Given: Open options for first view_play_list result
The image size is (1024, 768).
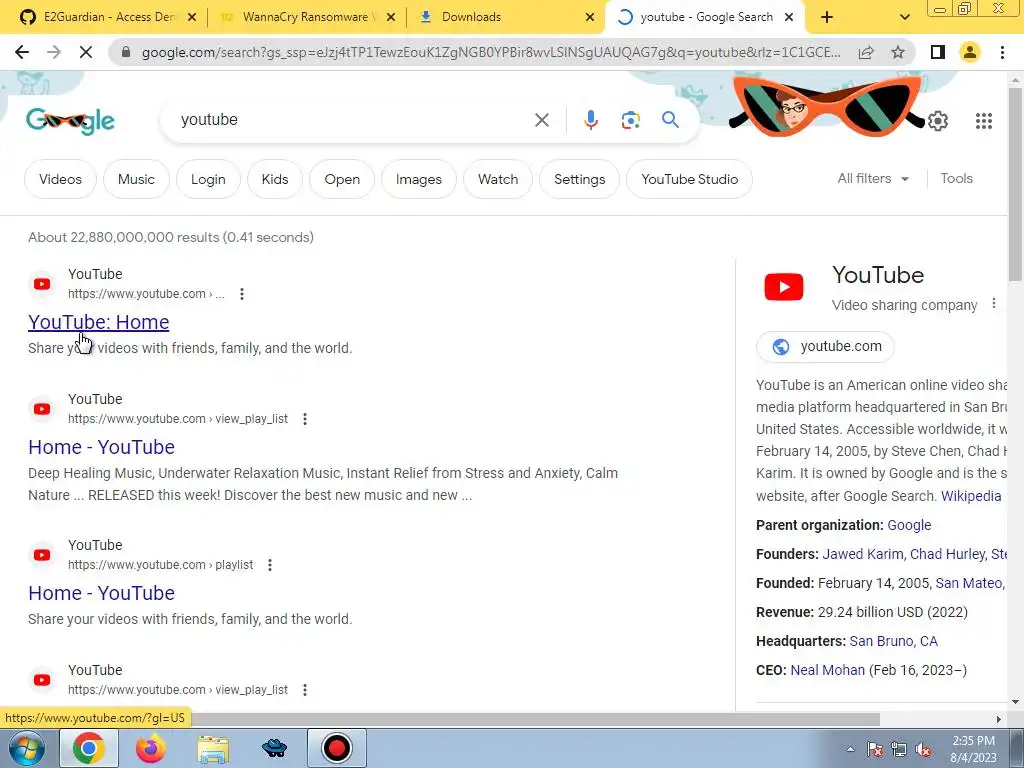Looking at the screenshot, I should pyautogui.click(x=305, y=419).
